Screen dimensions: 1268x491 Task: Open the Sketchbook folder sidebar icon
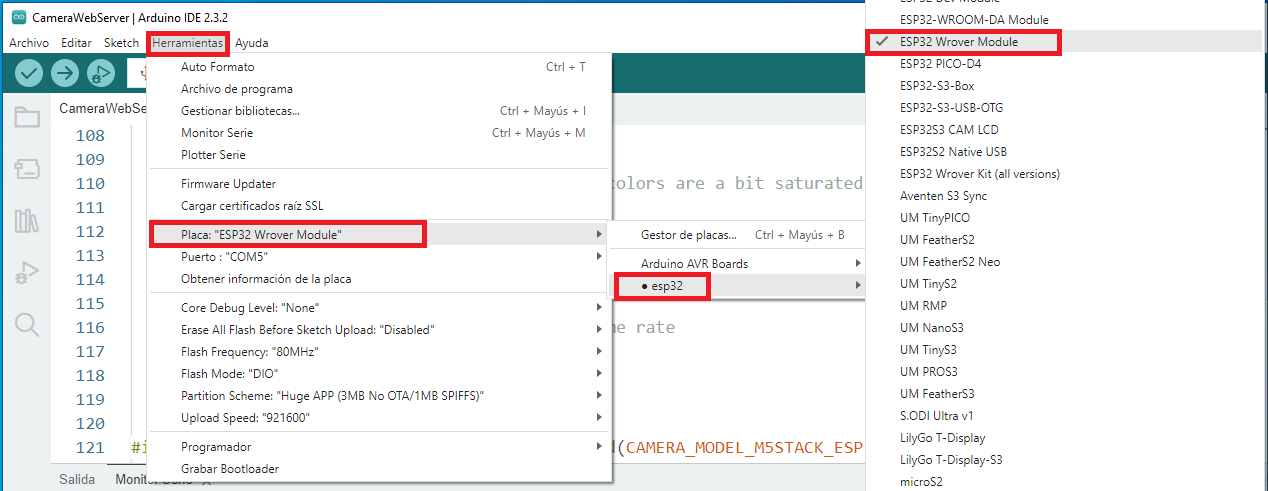coord(27,118)
